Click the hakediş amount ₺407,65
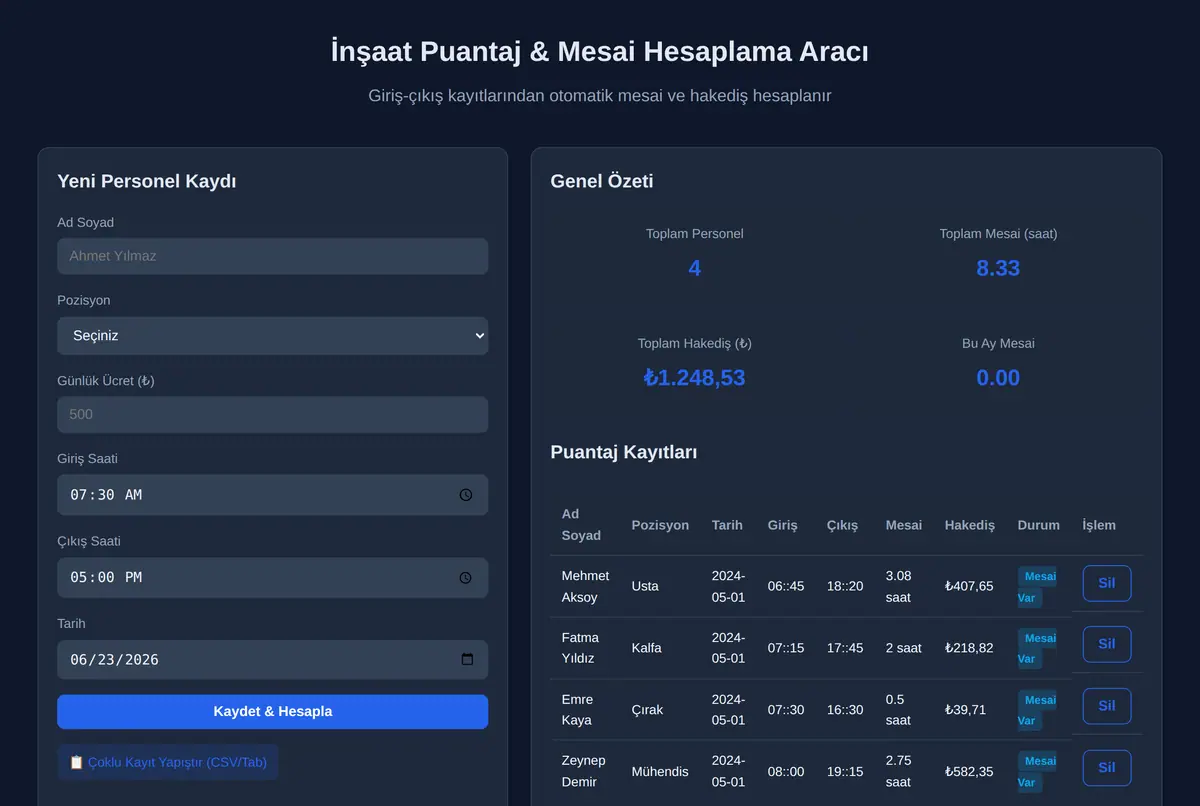The height and width of the screenshot is (806, 1200). click(x=969, y=586)
